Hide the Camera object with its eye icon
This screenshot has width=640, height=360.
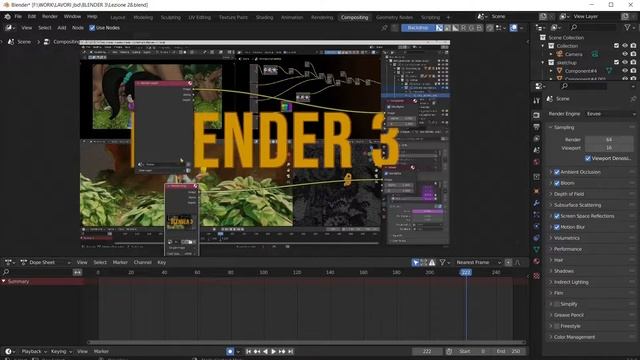point(625,54)
